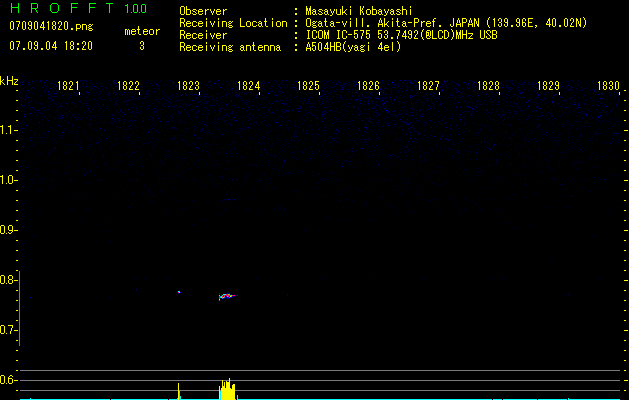Click the version number 1.0.0
The image size is (629, 400).
click(136, 8)
